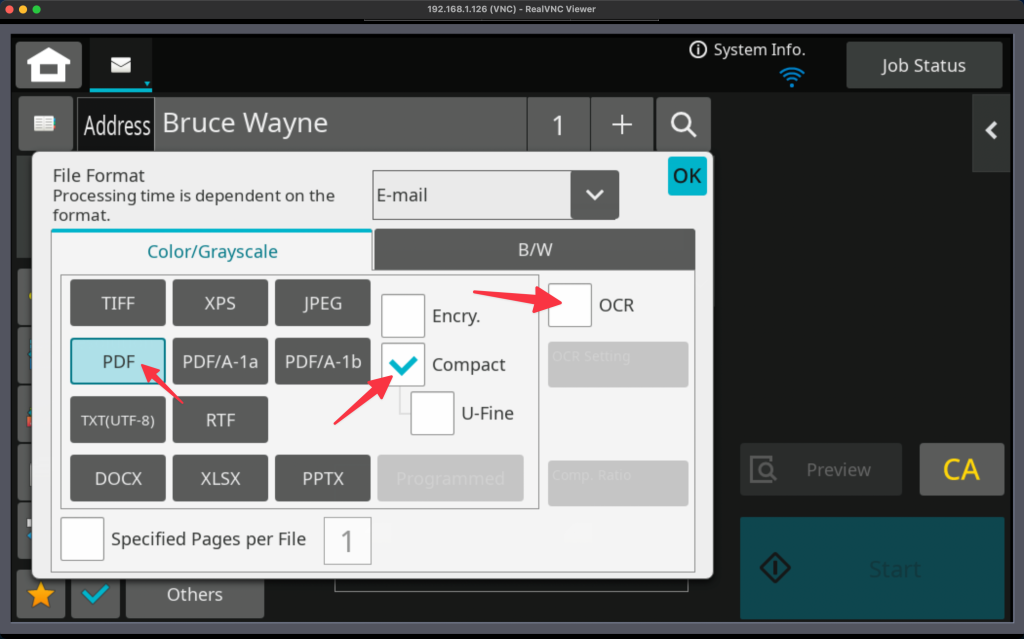Expand the side panel left arrow
Viewport: 1024px width, 639px height.
[x=991, y=130]
